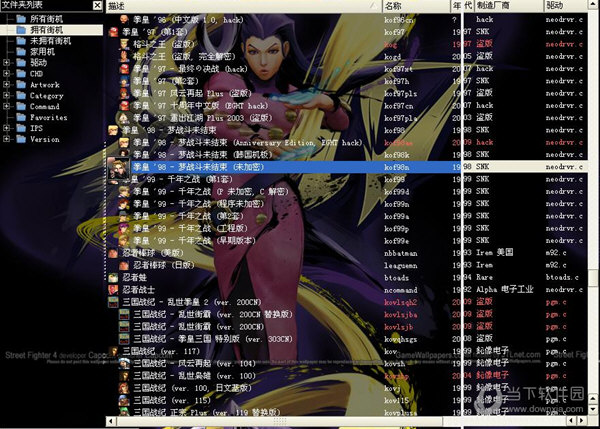Image resolution: width=600 pixels, height=429 pixels.
Task: Click the icon of 忍者战士
Action: tap(113, 290)
